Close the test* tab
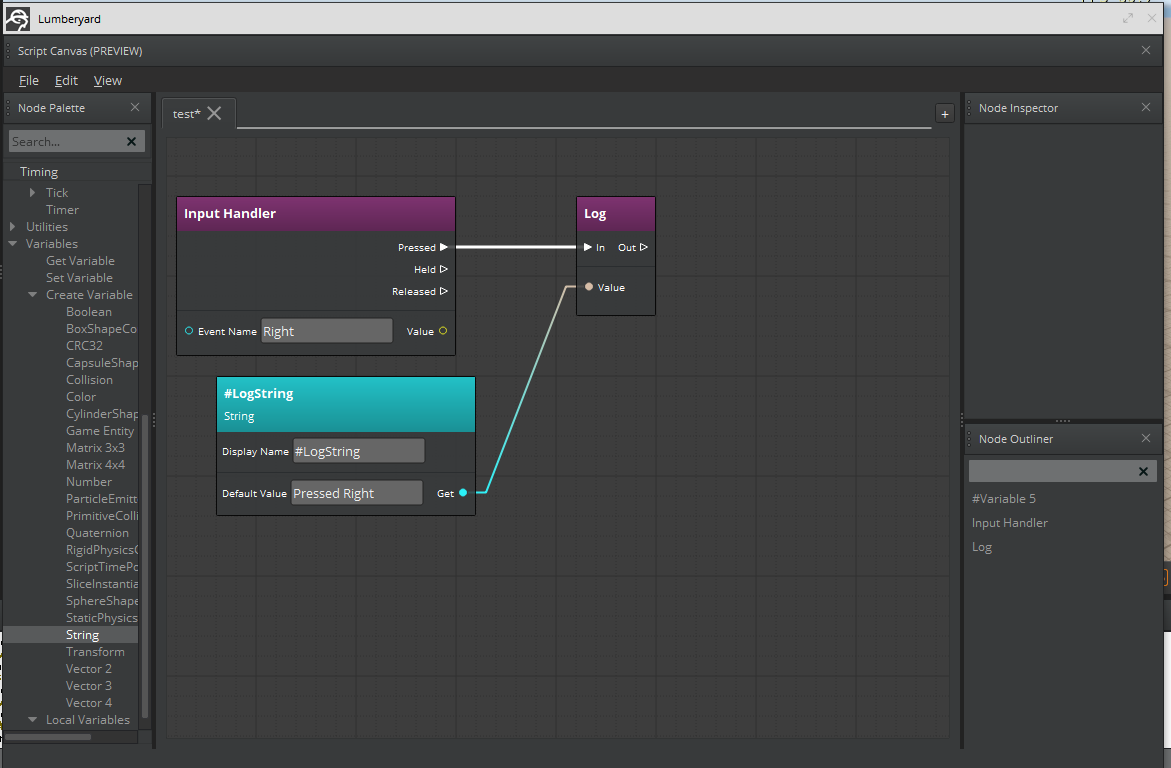 [x=214, y=114]
